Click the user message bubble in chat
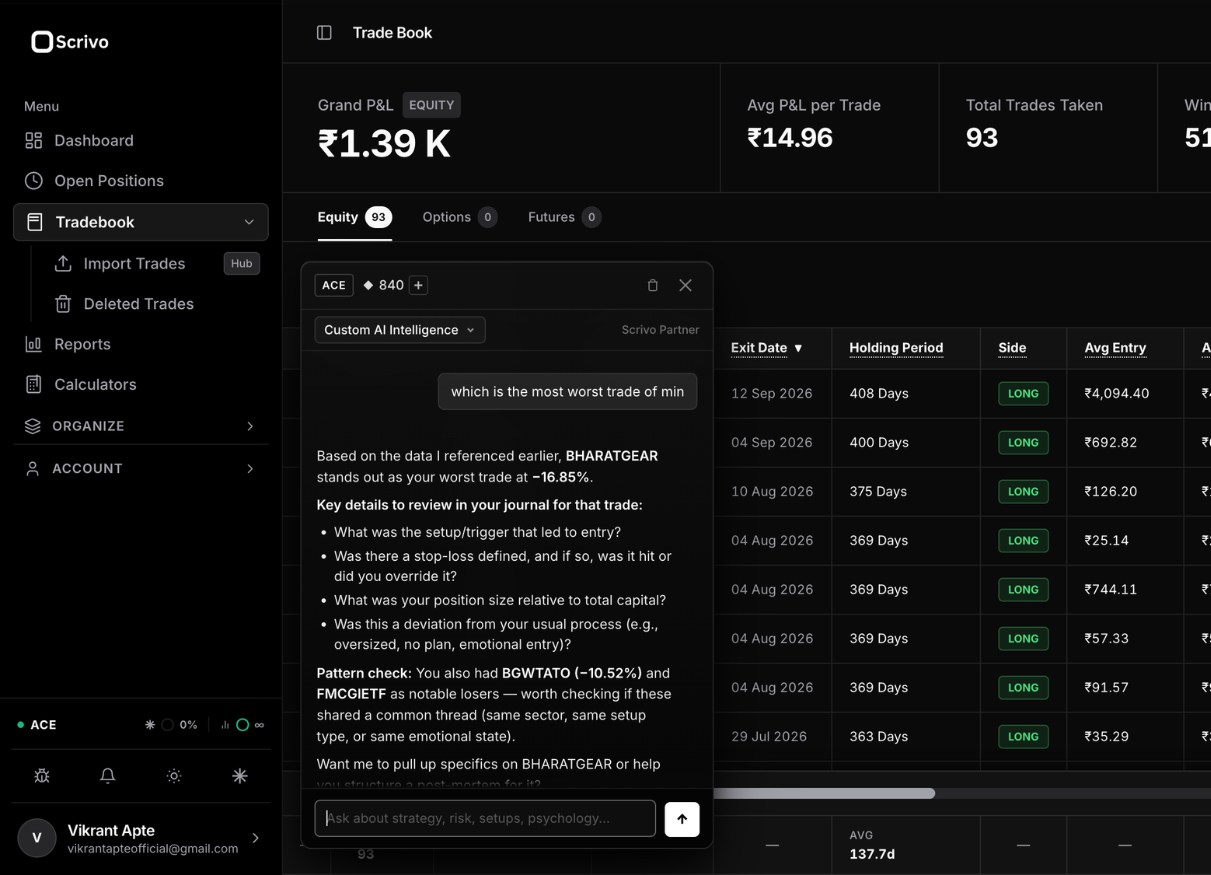The width and height of the screenshot is (1211, 875). 567,392
